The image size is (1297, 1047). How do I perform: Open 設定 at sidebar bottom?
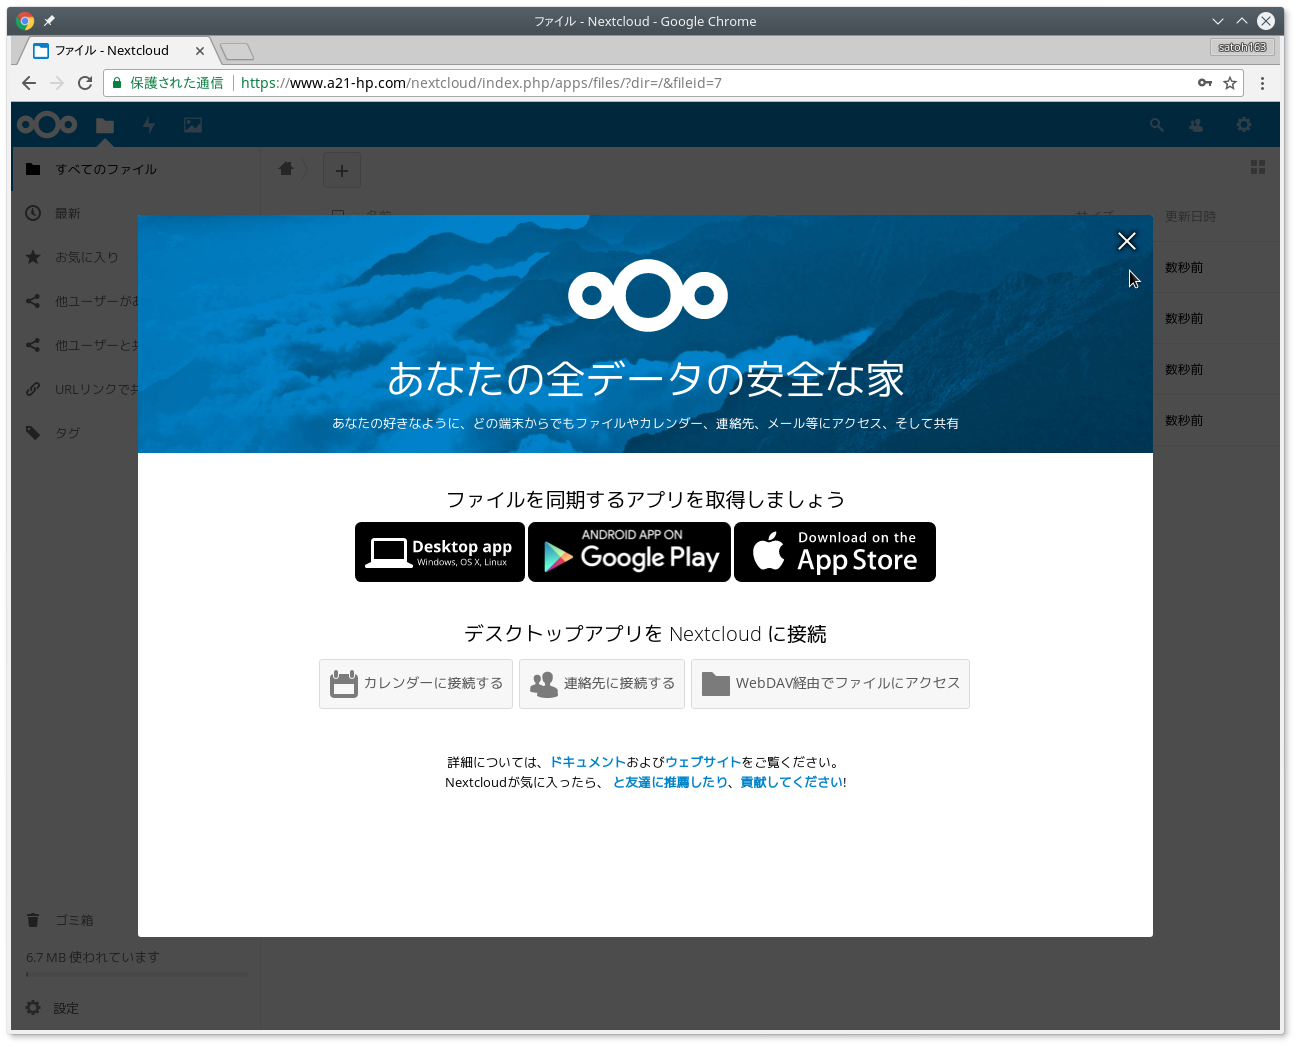135,1008
